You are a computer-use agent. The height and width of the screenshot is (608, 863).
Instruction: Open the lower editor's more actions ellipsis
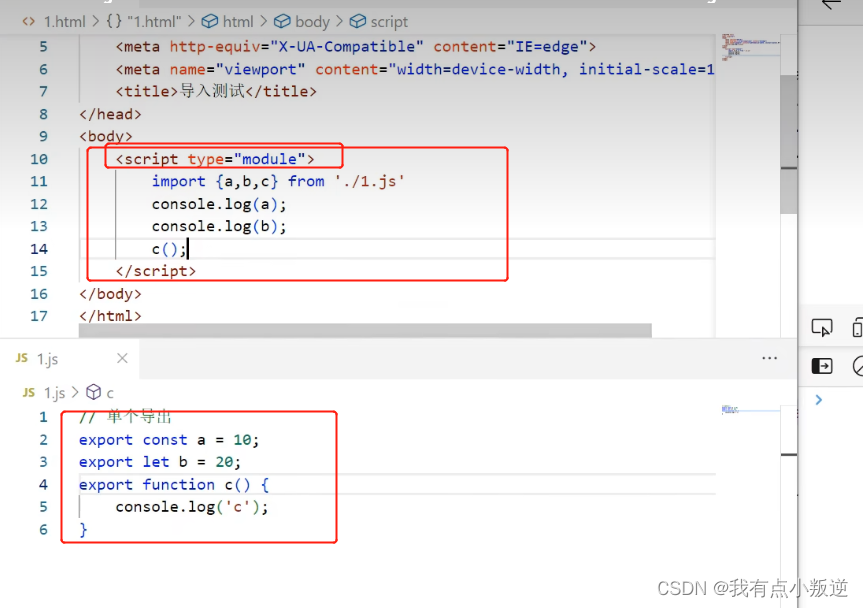769,358
